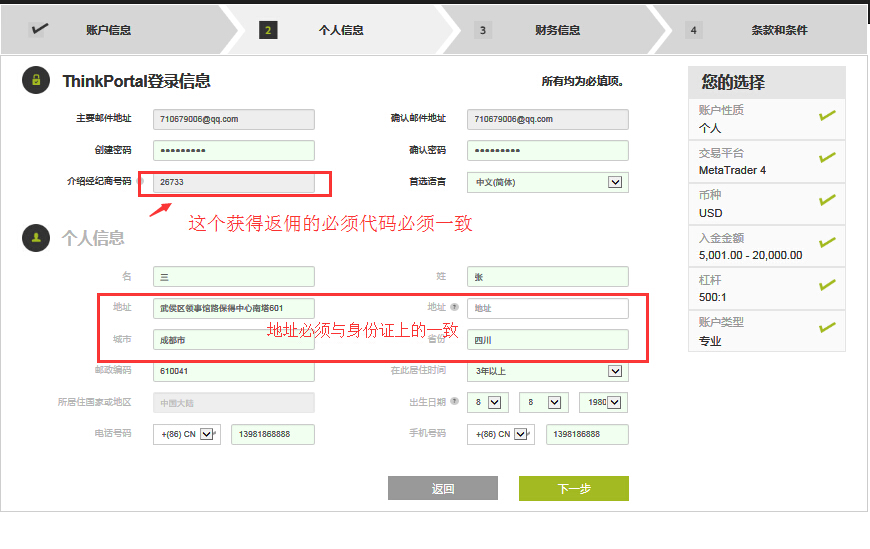Image resolution: width=870 pixels, height=549 pixels.
Task: Click the 确认邮件地址 email field
Action: [x=548, y=119]
